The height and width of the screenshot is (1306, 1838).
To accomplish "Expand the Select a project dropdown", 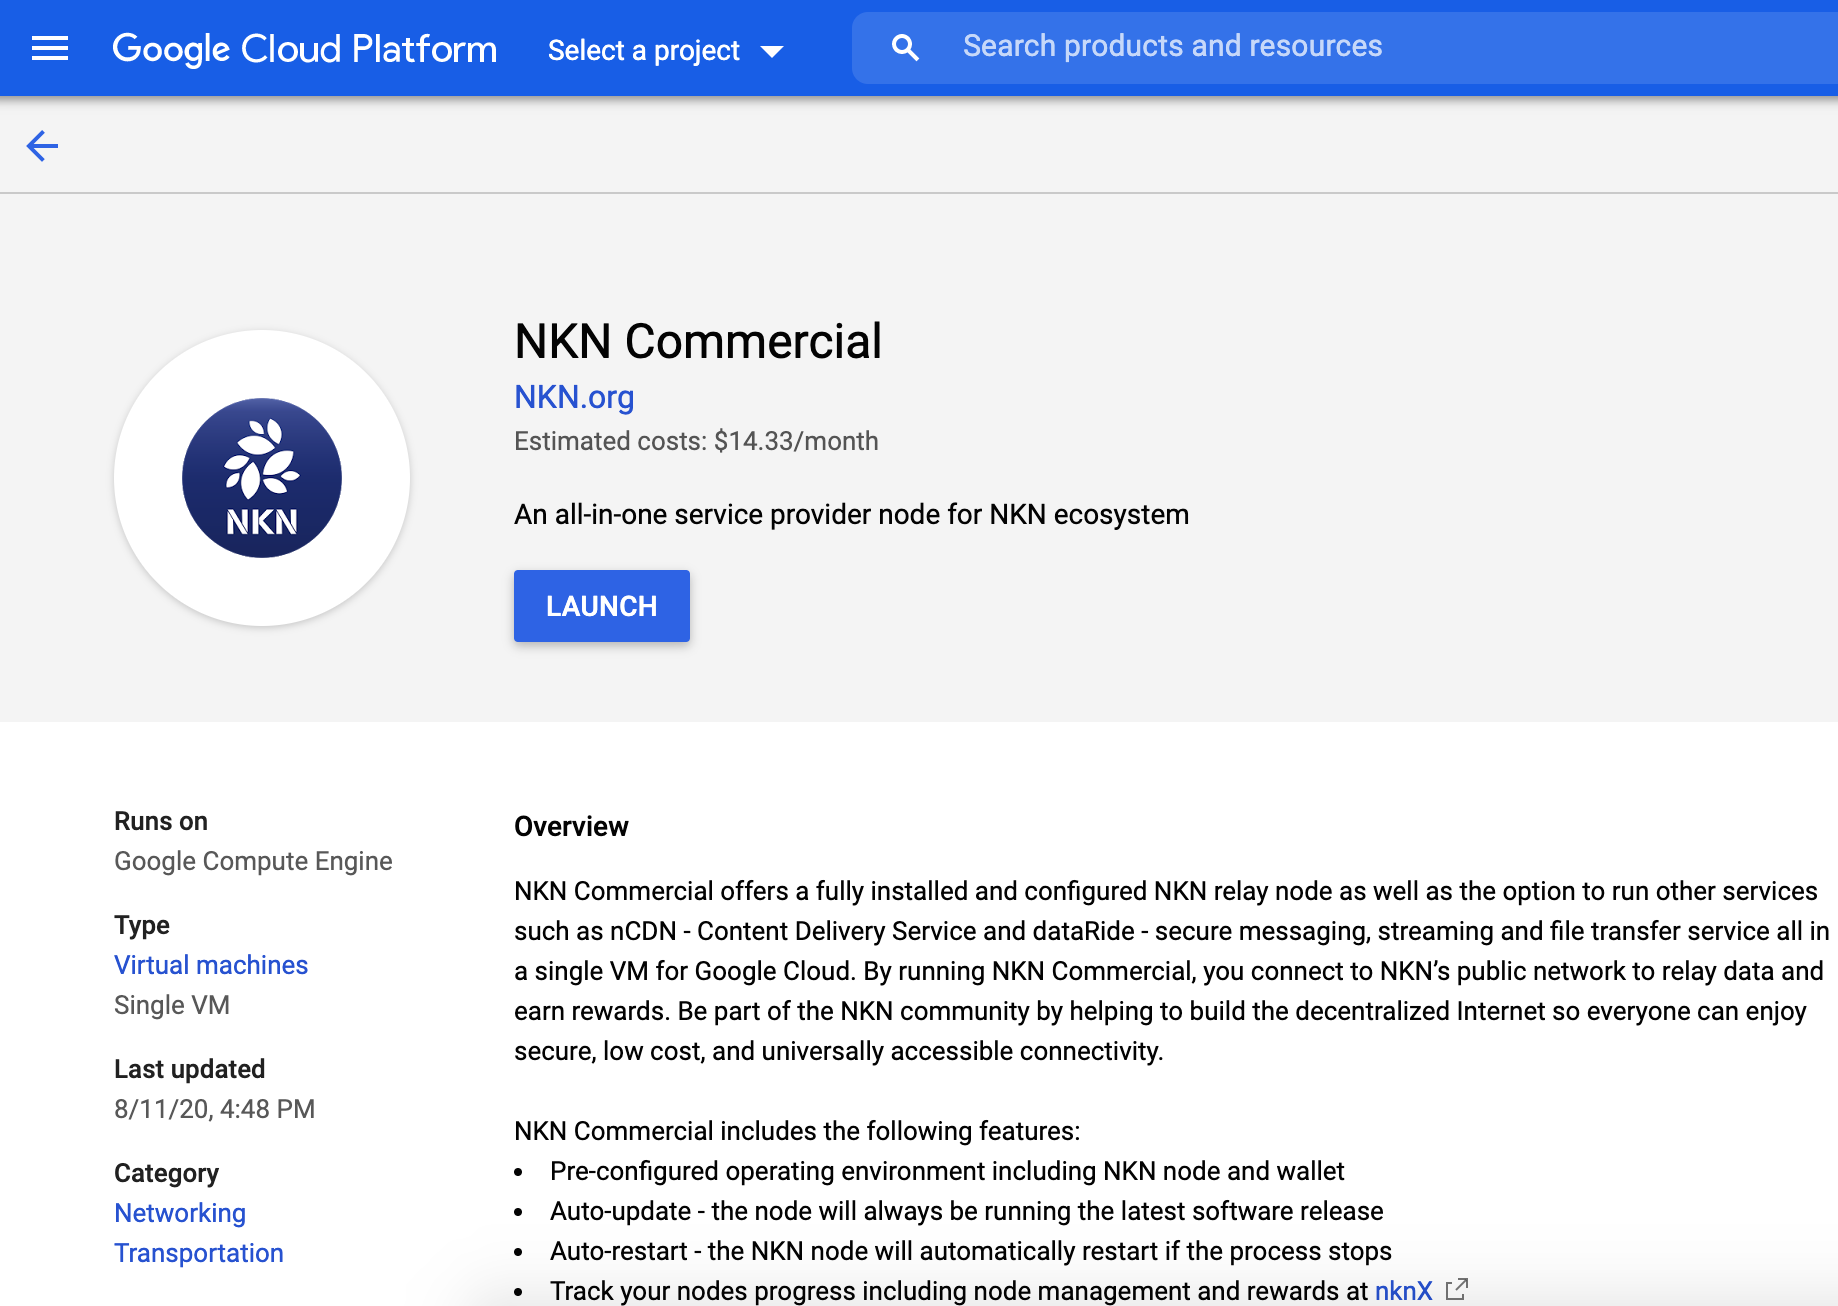I will [x=665, y=50].
